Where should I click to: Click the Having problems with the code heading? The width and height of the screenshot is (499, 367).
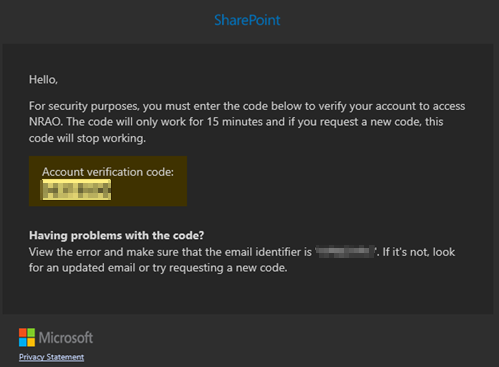pyautogui.click(x=116, y=236)
